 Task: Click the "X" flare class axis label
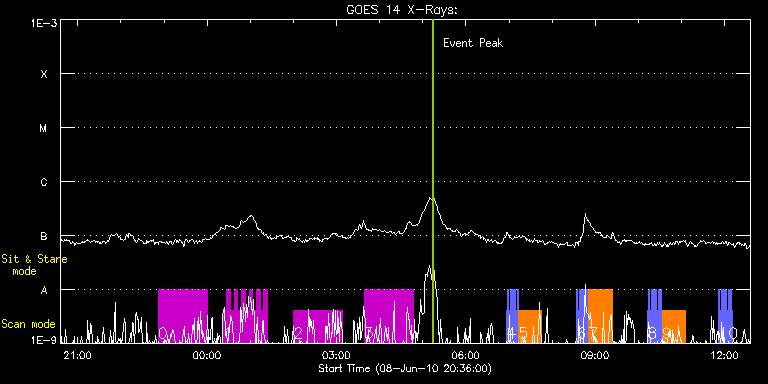pyautogui.click(x=44, y=74)
